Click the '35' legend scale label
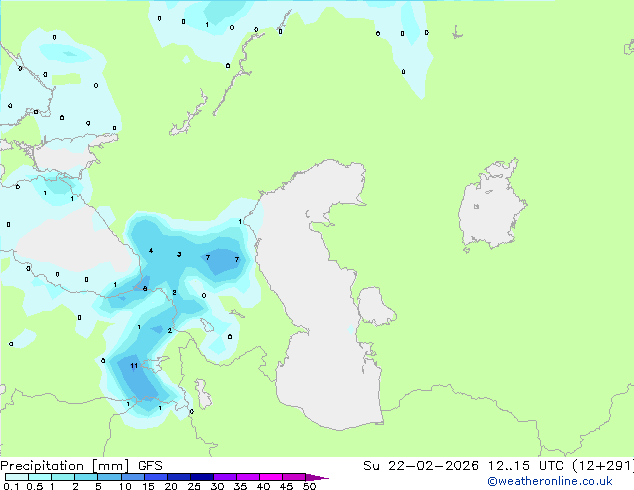Viewport: 634px width, 490px height. [240, 486]
